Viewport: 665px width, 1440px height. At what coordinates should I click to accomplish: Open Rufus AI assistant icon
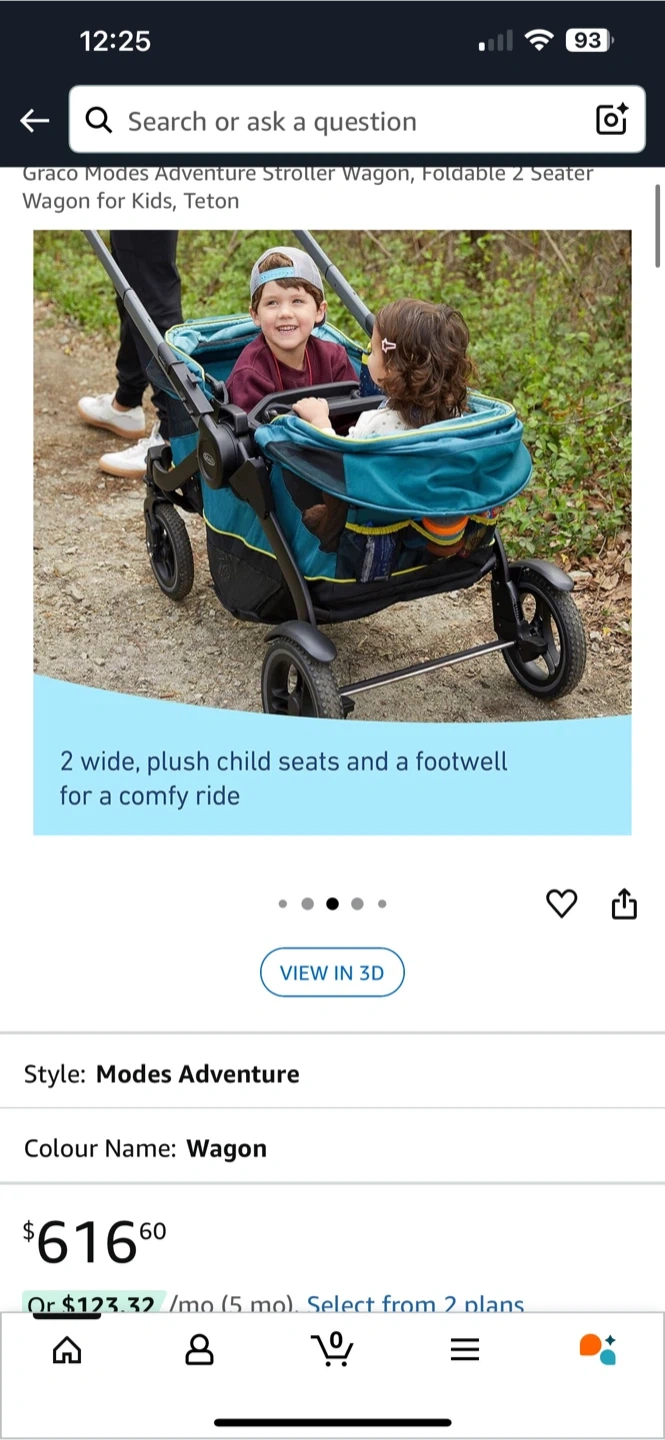pyautogui.click(x=598, y=1349)
